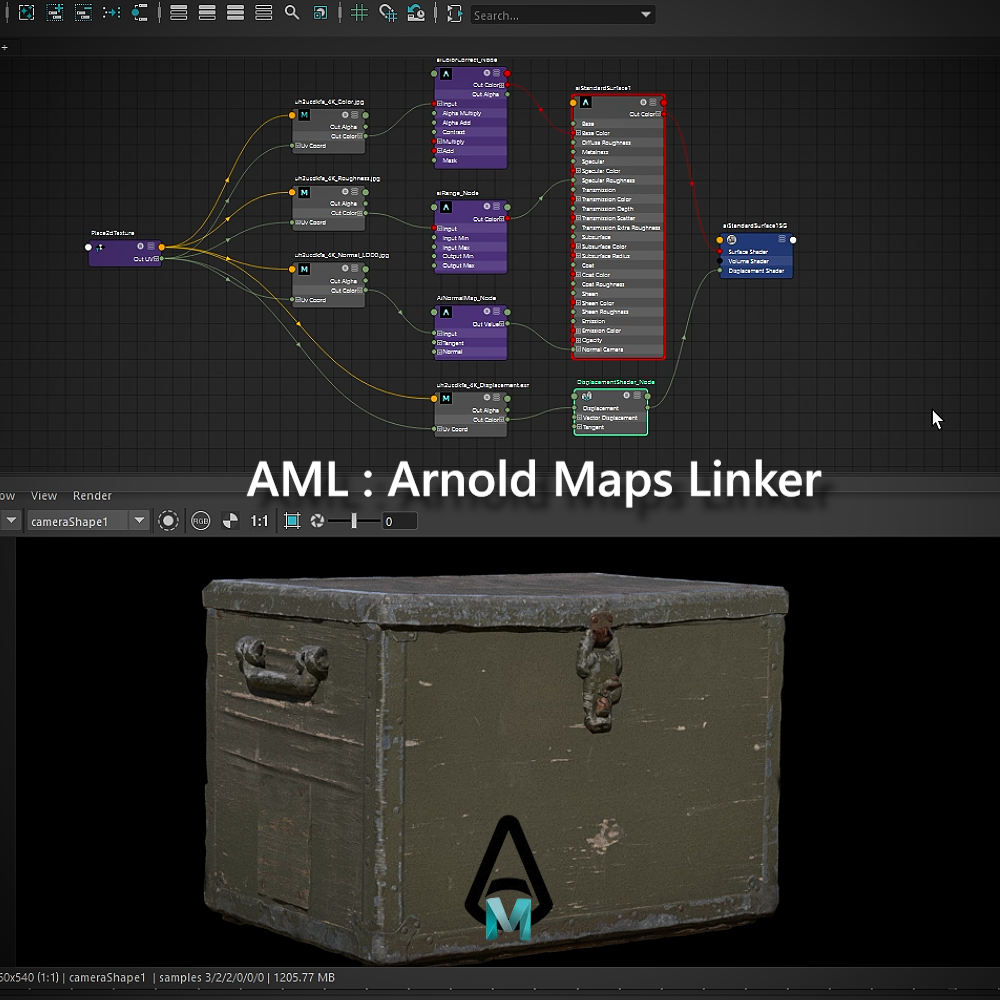
Task: Expand the Specular Color attribute plus box
Action: pyautogui.click(x=578, y=171)
